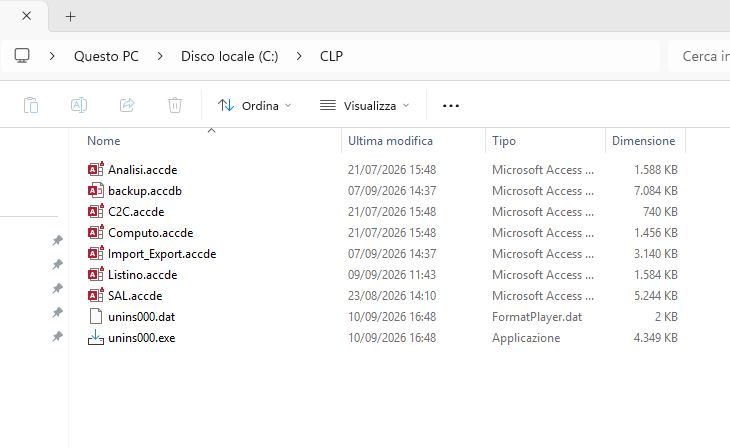The width and height of the screenshot is (730, 448).
Task: Click the CLP breadcrumb folder
Action: [331, 56]
